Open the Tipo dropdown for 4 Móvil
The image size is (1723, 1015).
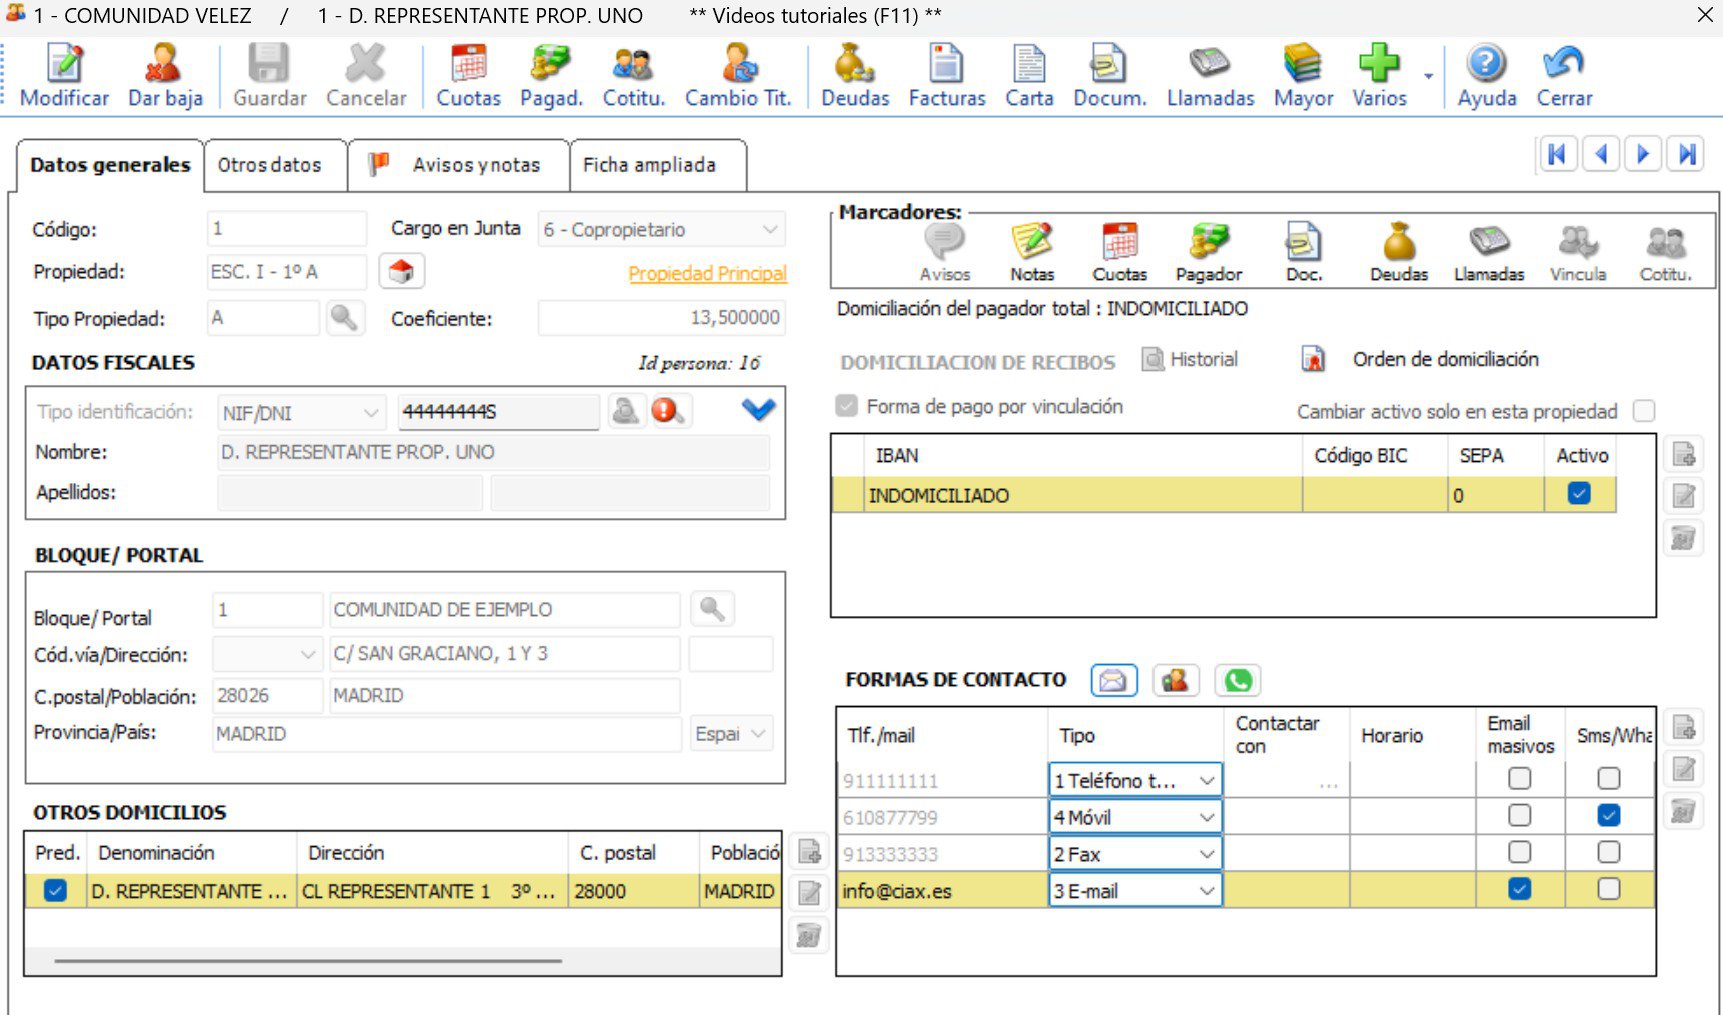[x=1206, y=818]
